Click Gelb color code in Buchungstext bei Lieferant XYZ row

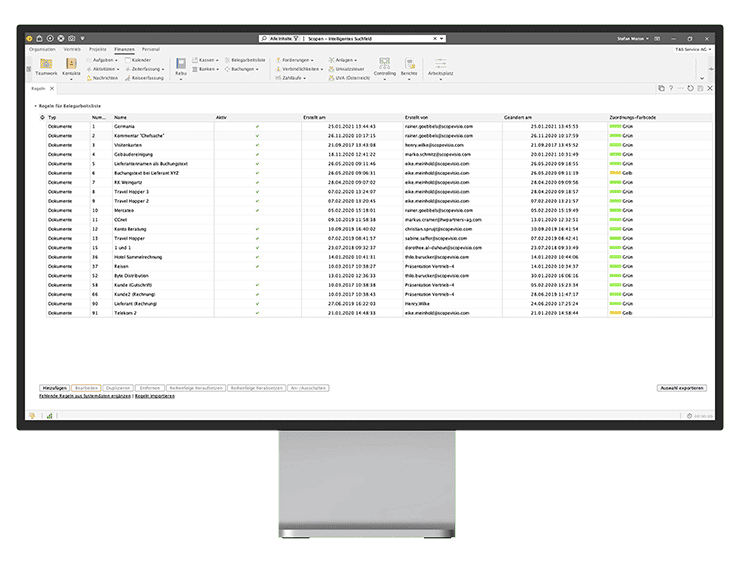621,173
